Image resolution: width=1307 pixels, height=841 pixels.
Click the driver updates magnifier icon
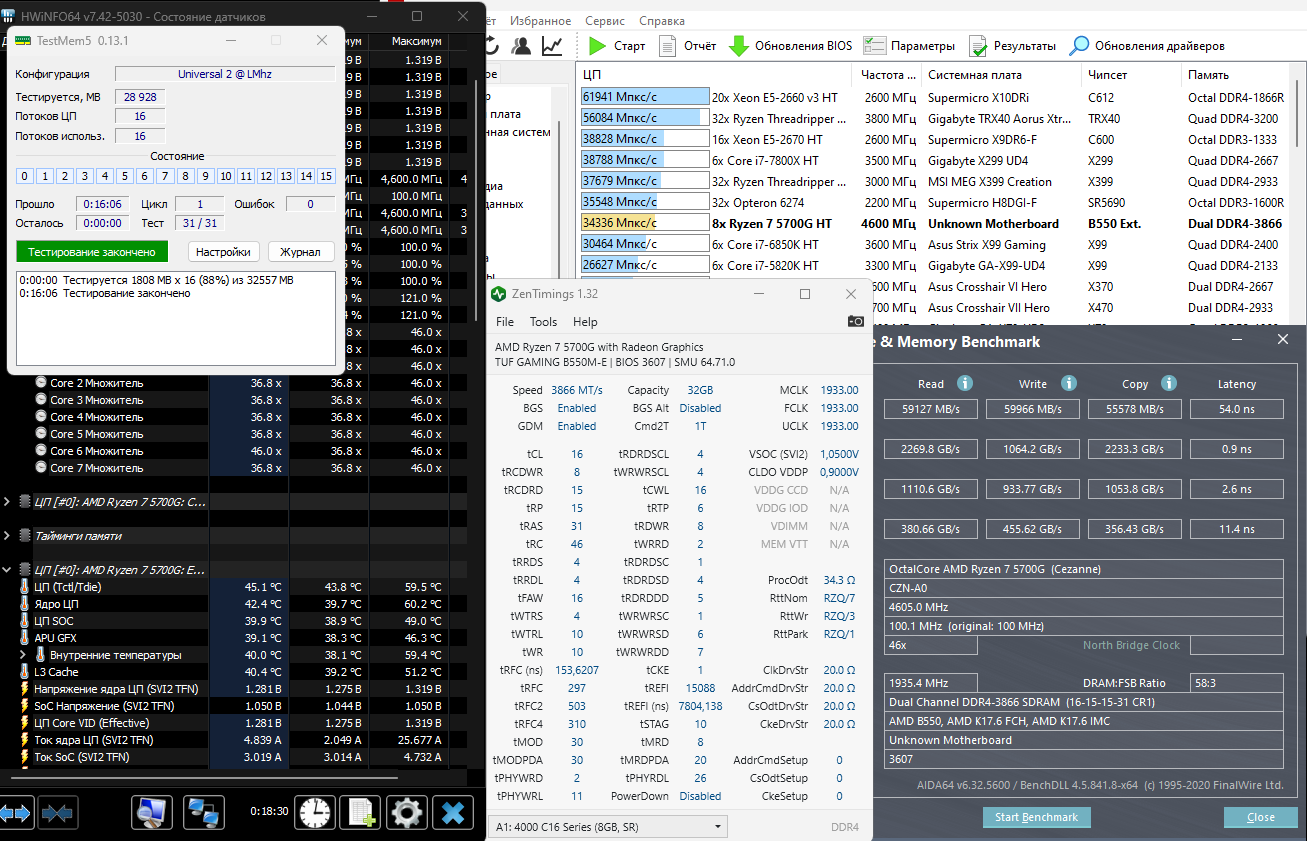tap(1079, 46)
